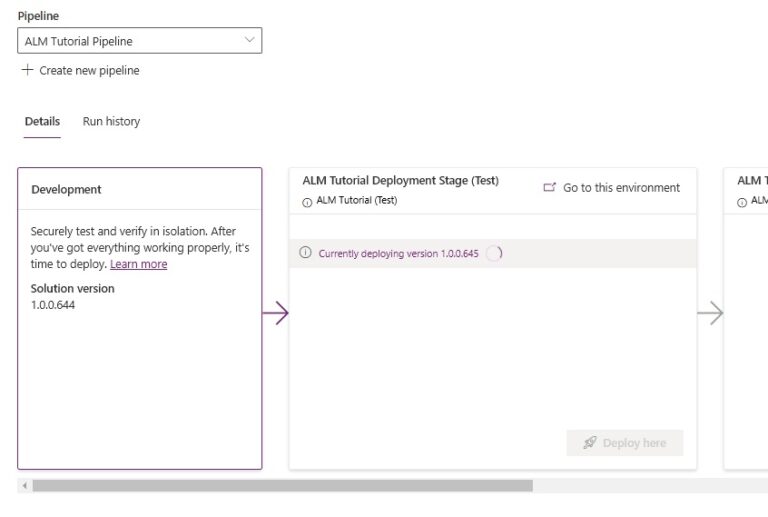Click the Go to this environment icon
The width and height of the screenshot is (768, 517).
click(x=549, y=187)
